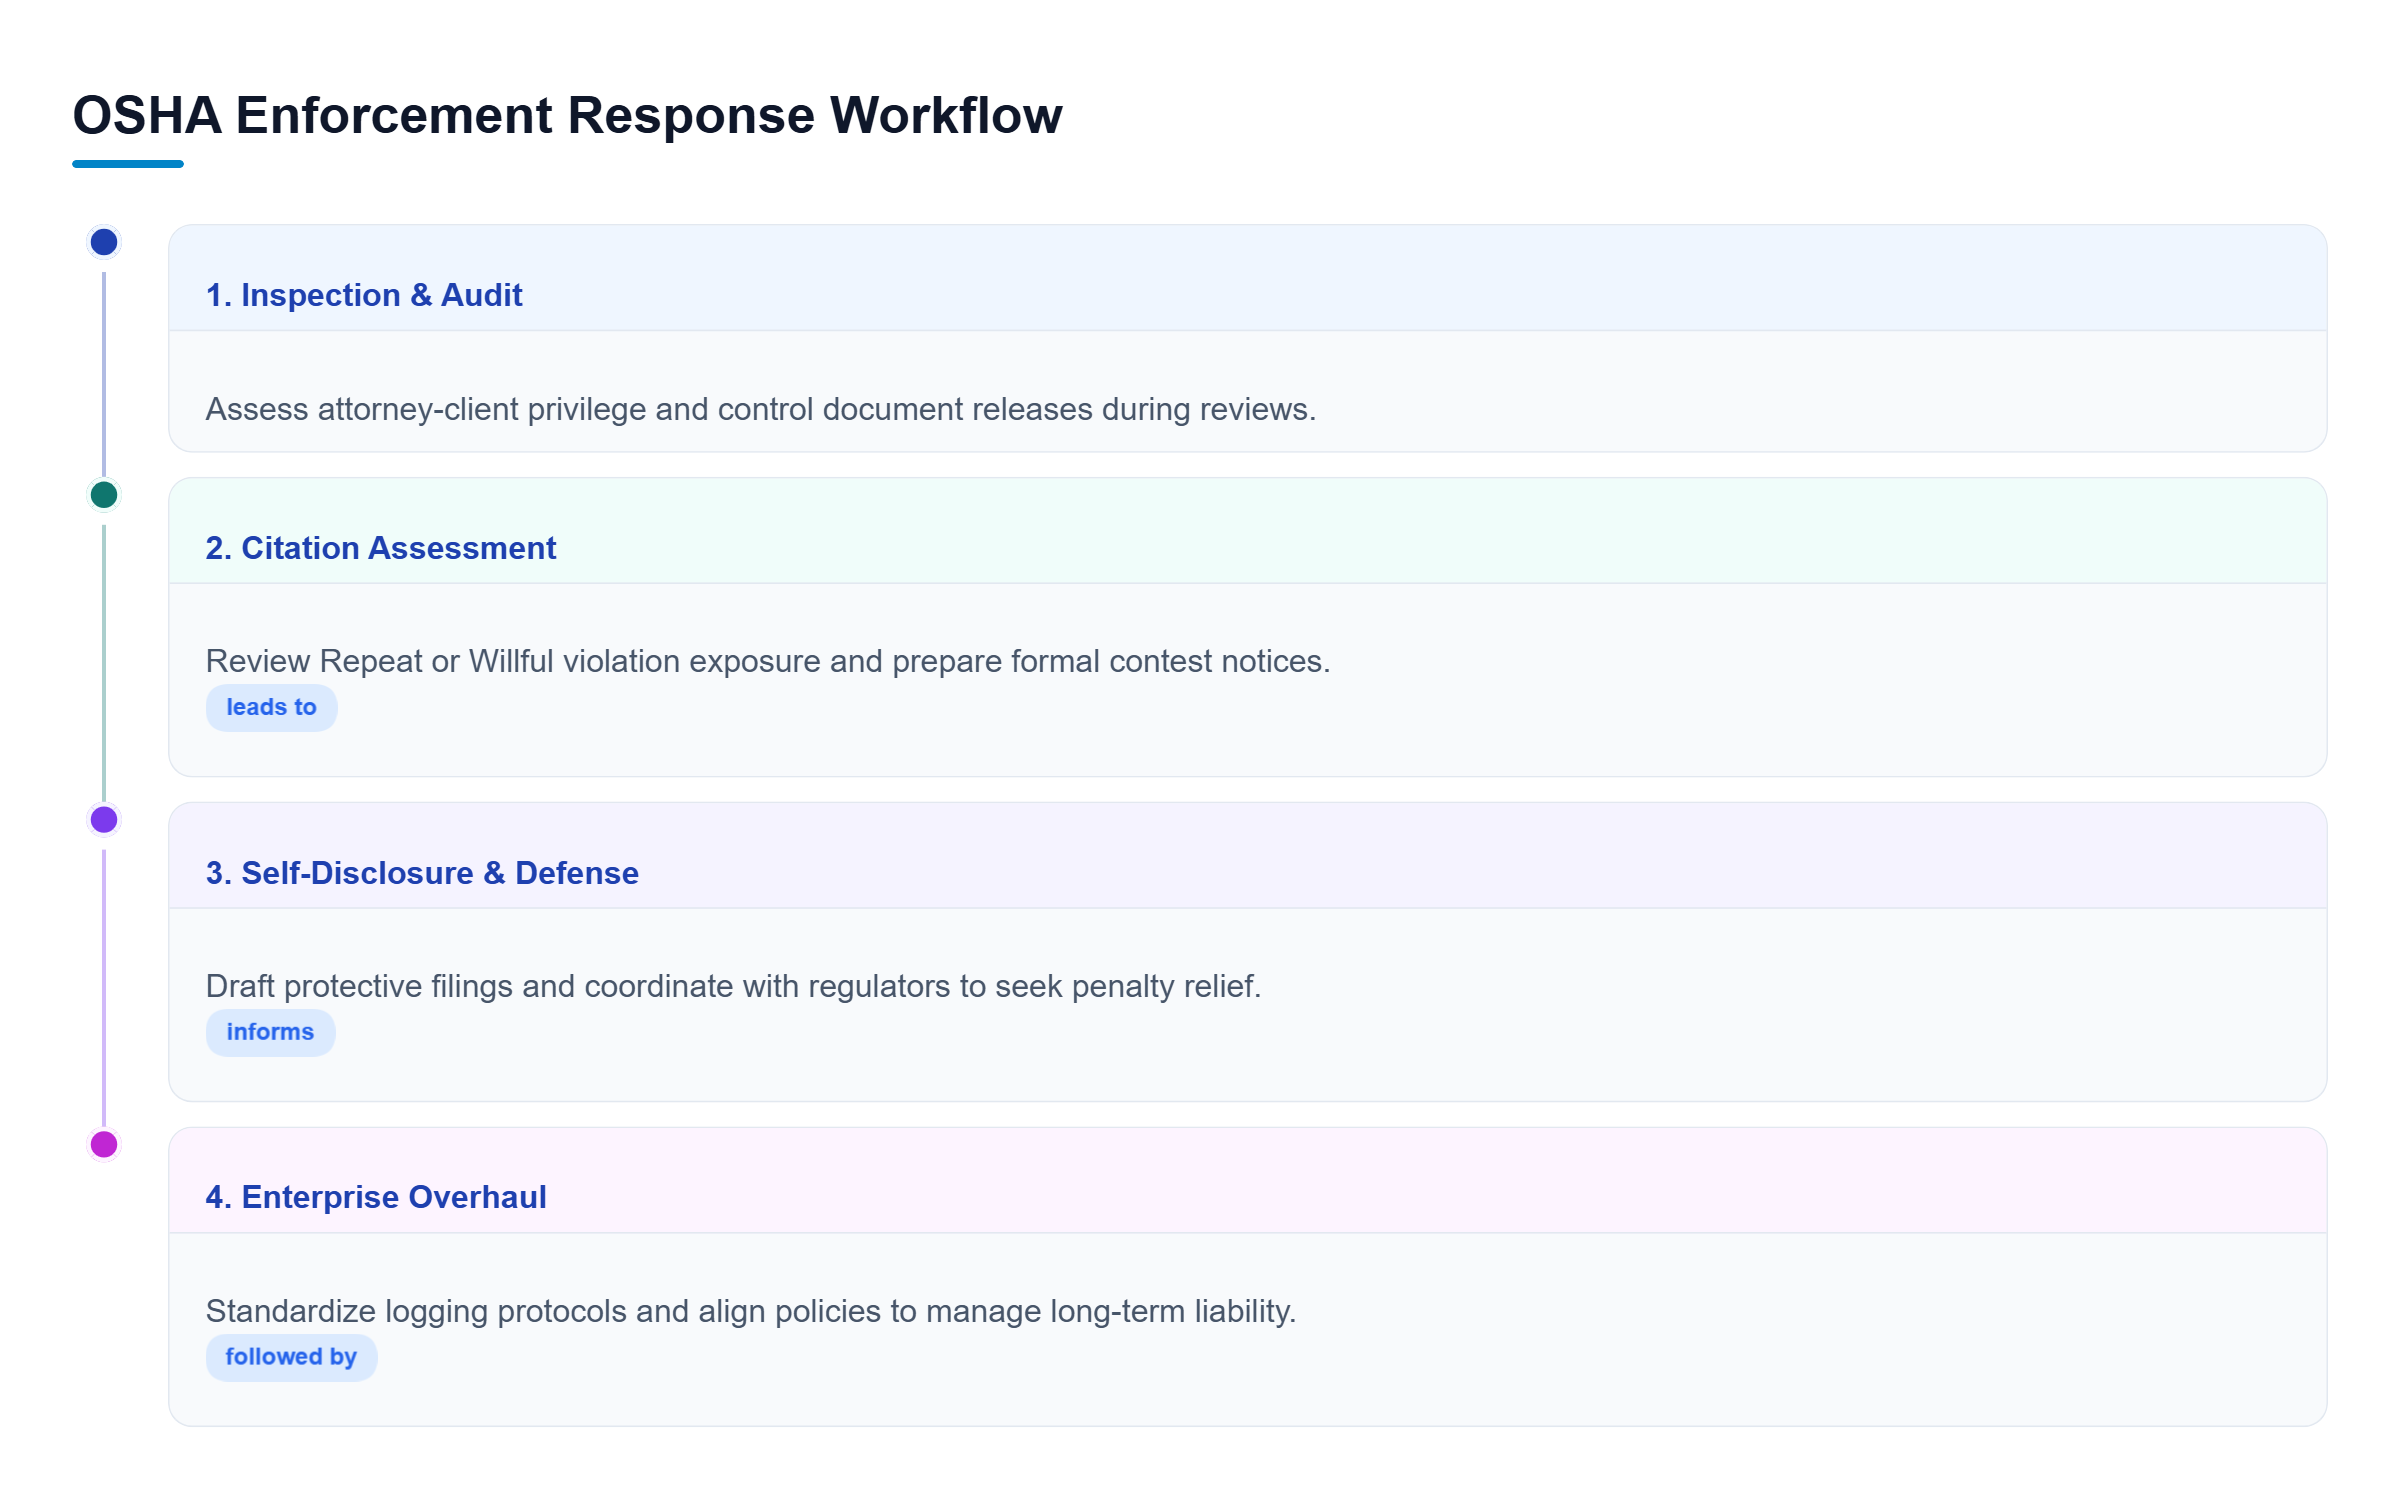This screenshot has width=2400, height=1500.
Task: Click text 'Standardize logging protocols and align policies'
Action: 544,1311
